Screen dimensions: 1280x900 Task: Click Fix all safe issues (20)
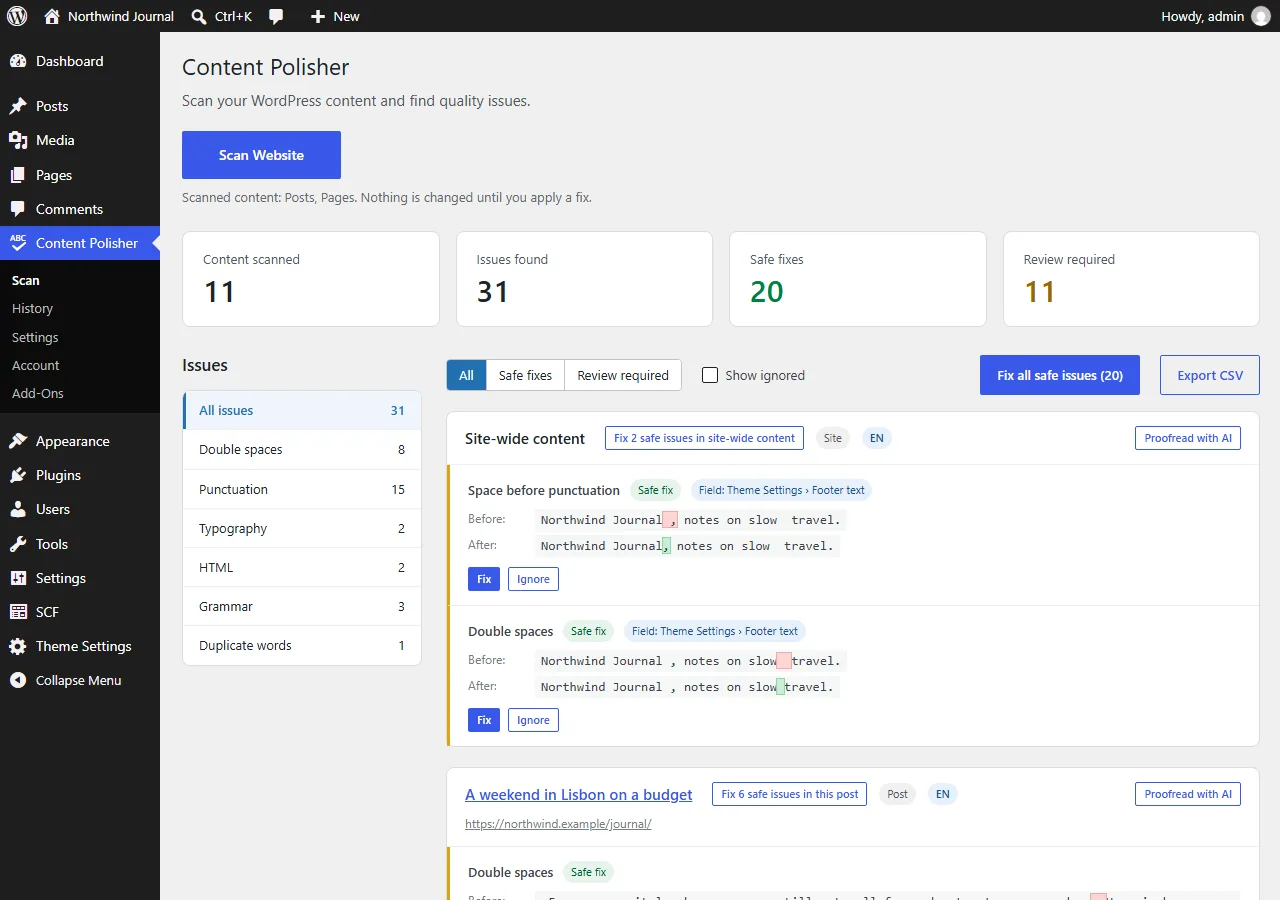click(x=1060, y=375)
